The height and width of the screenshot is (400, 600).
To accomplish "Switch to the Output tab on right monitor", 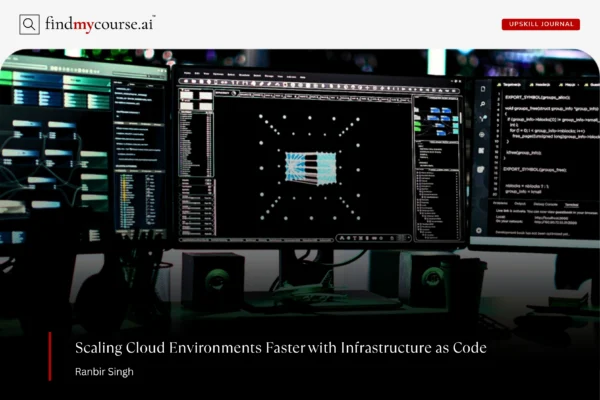I will pyautogui.click(x=520, y=204).
